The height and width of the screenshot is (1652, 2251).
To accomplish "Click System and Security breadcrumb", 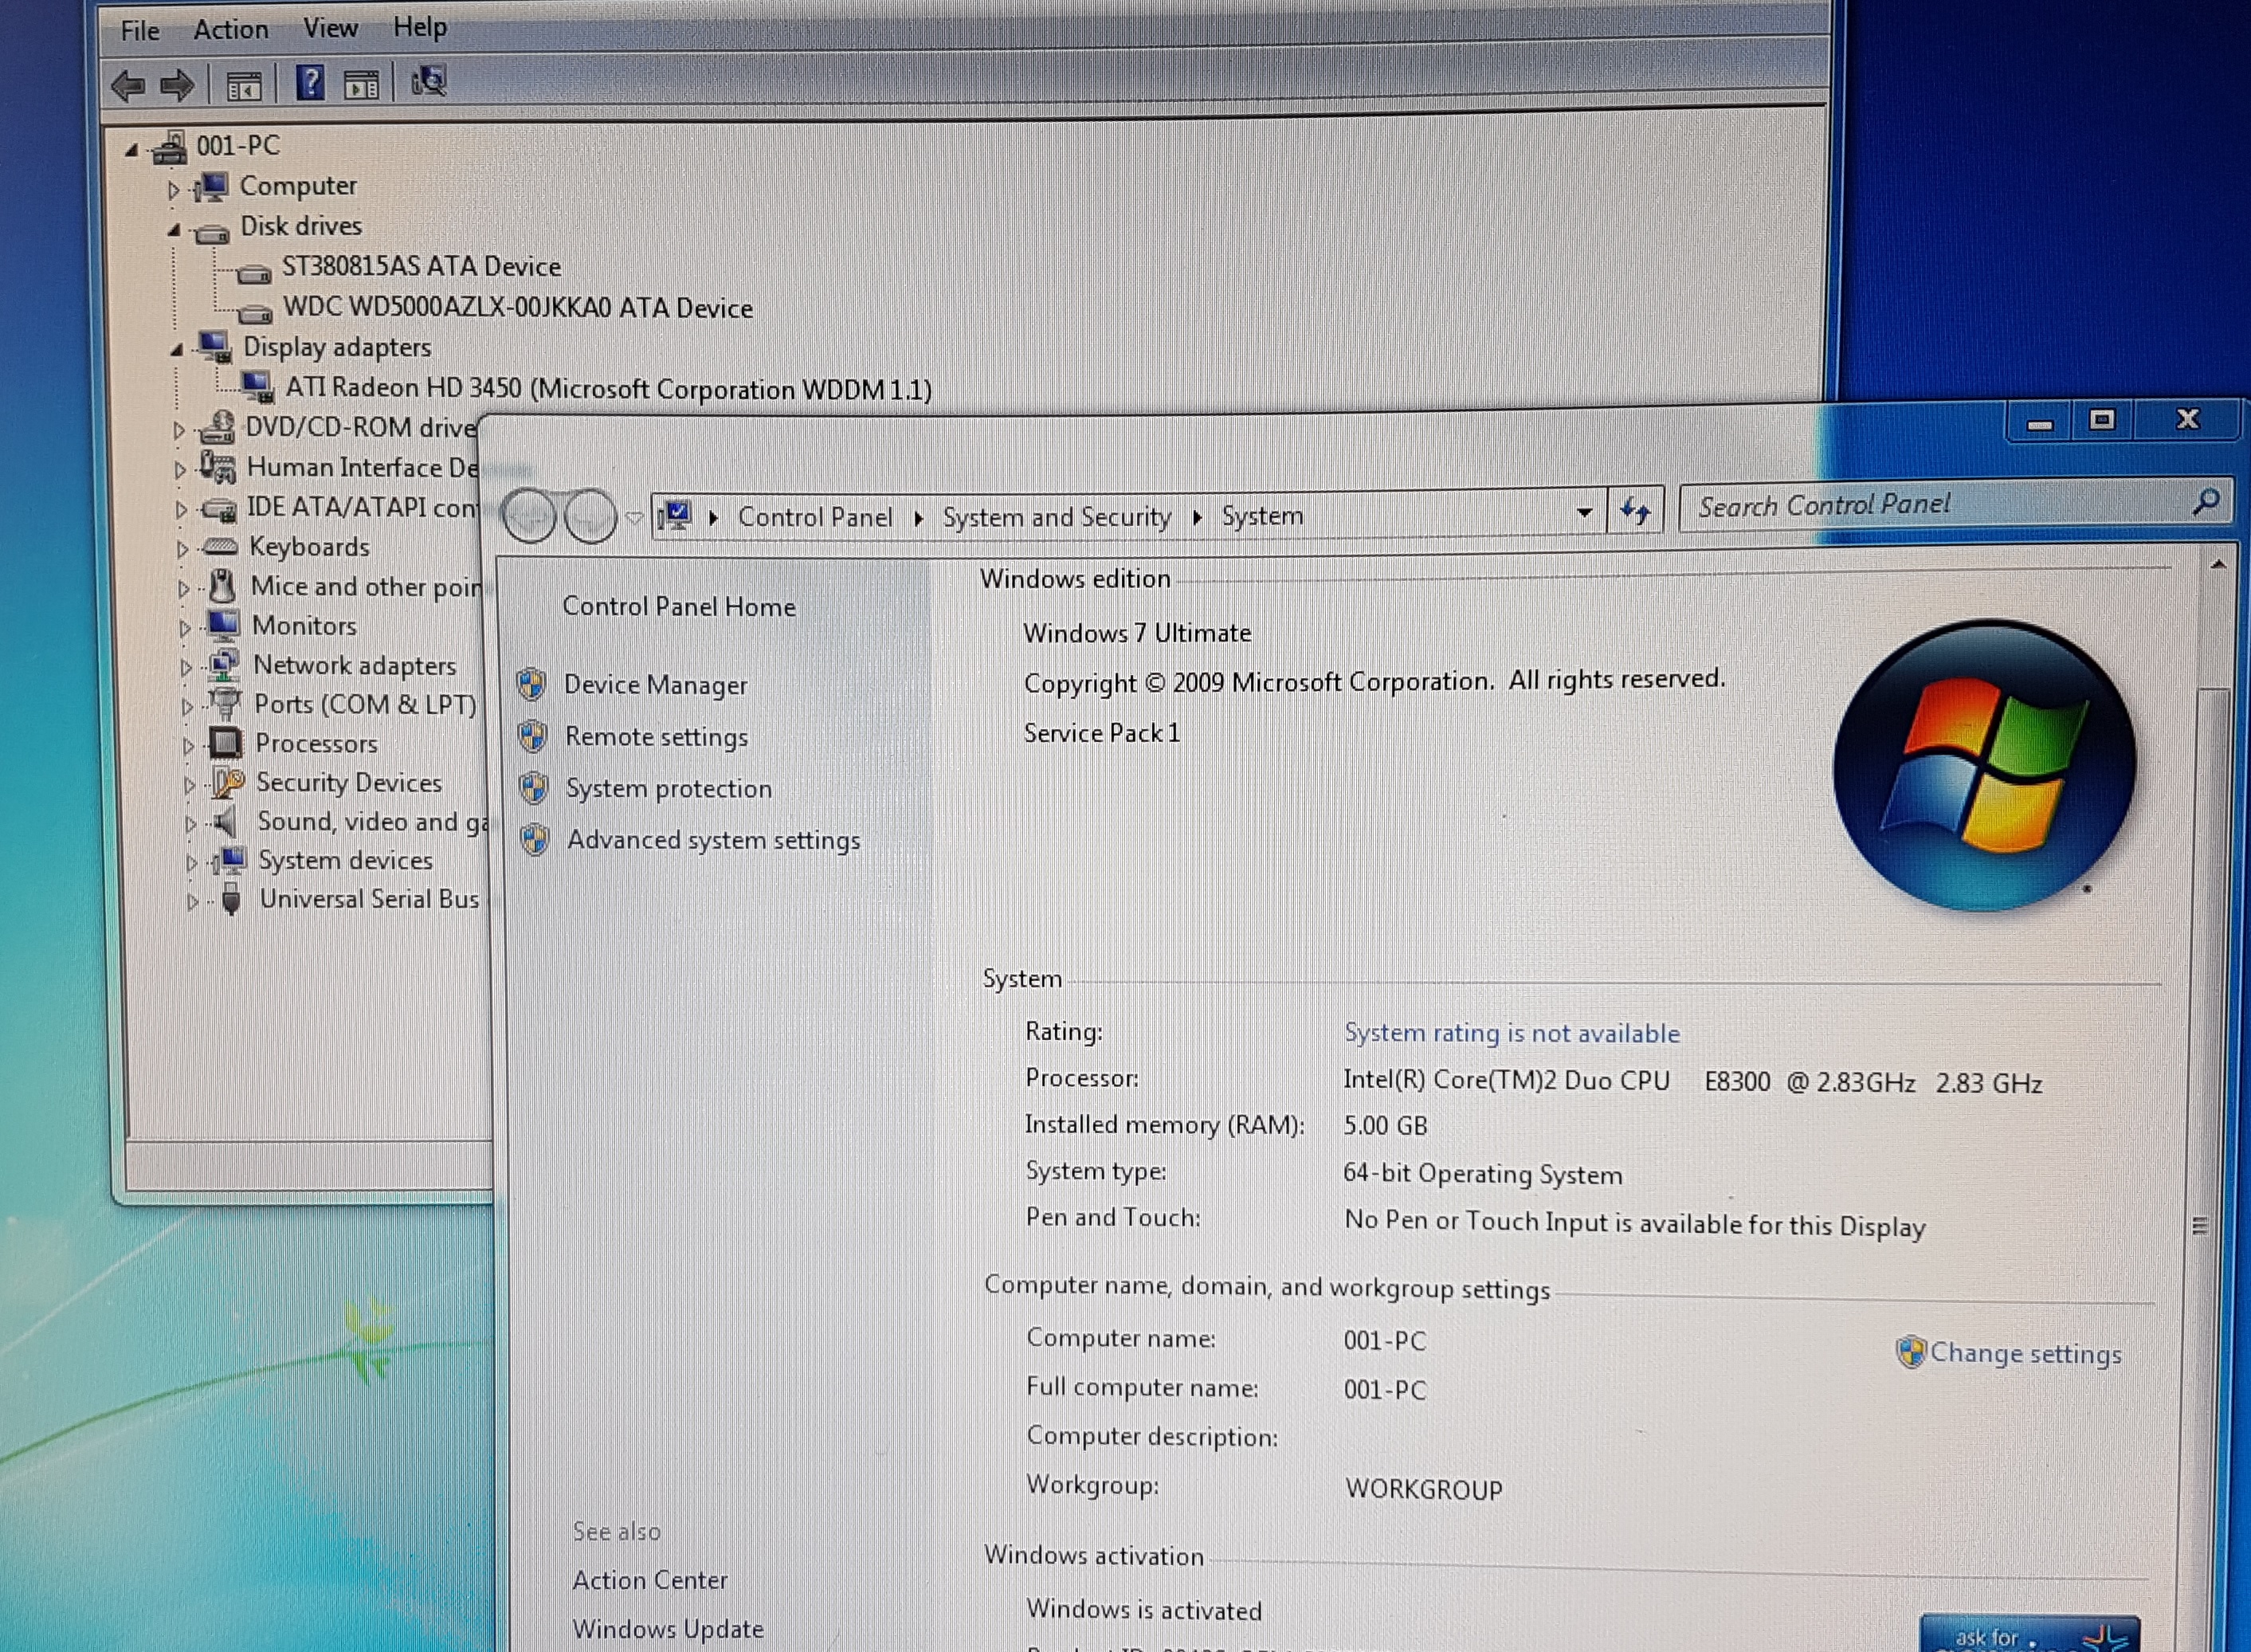I will tap(1056, 517).
